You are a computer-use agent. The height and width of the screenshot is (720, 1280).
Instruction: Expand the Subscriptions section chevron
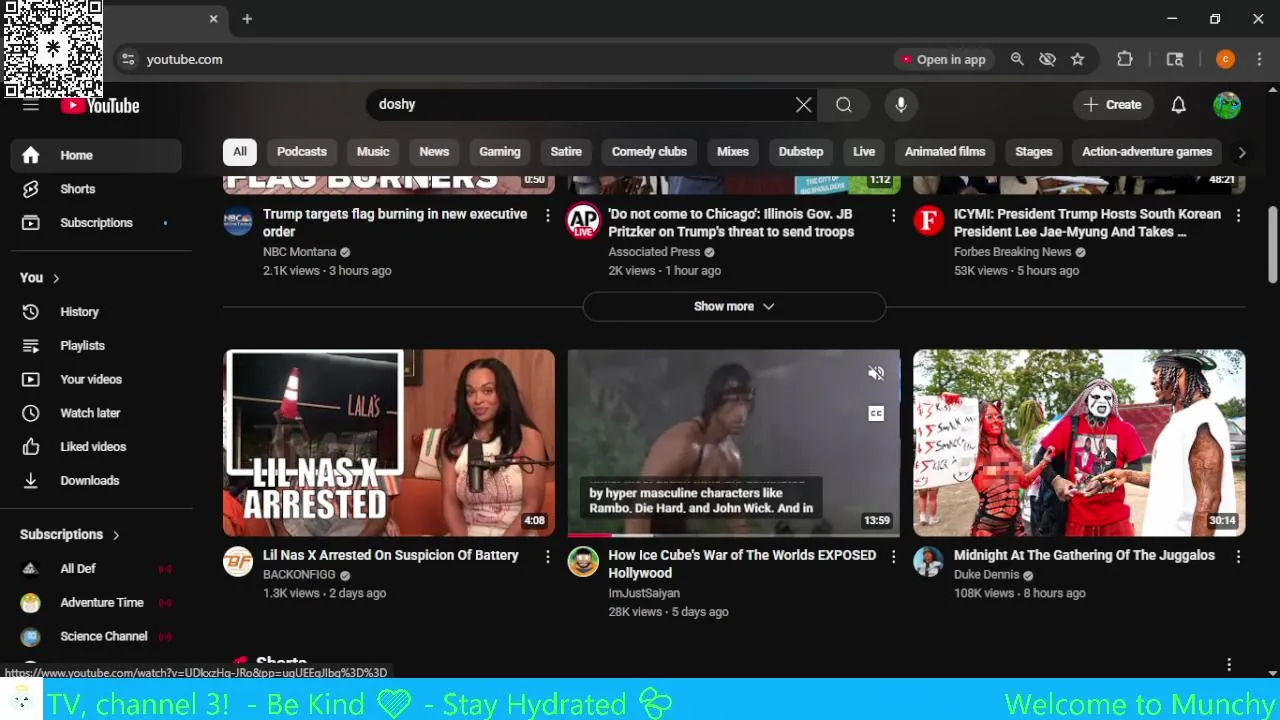pos(116,535)
